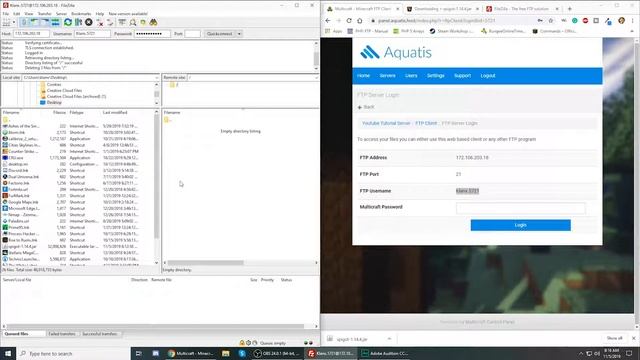Click the Host input field in FileZilla
The width and height of the screenshot is (640, 360).
pyautogui.click(x=31, y=34)
